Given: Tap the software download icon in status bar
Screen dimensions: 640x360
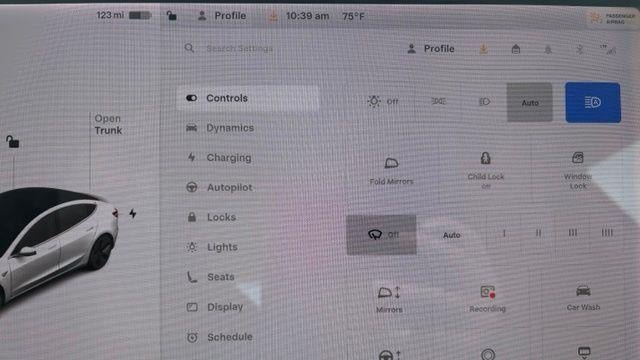Looking at the screenshot, I should click(x=273, y=16).
